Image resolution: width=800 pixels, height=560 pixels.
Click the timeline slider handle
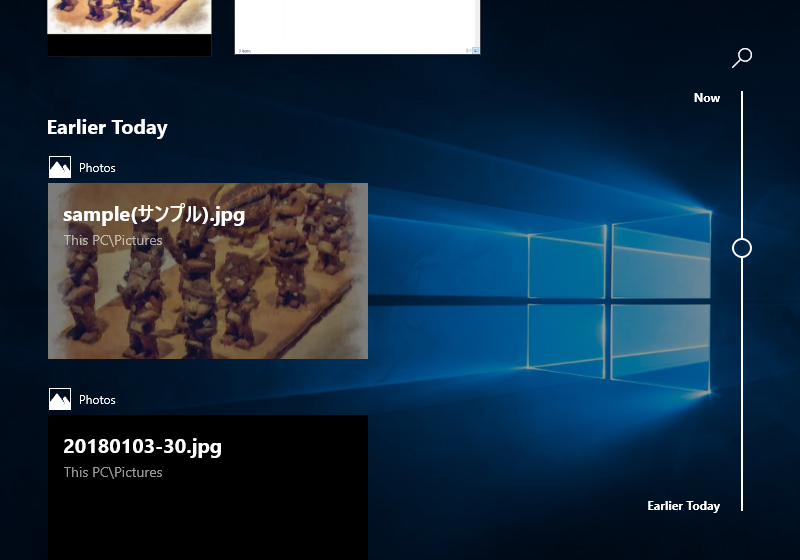coord(742,248)
